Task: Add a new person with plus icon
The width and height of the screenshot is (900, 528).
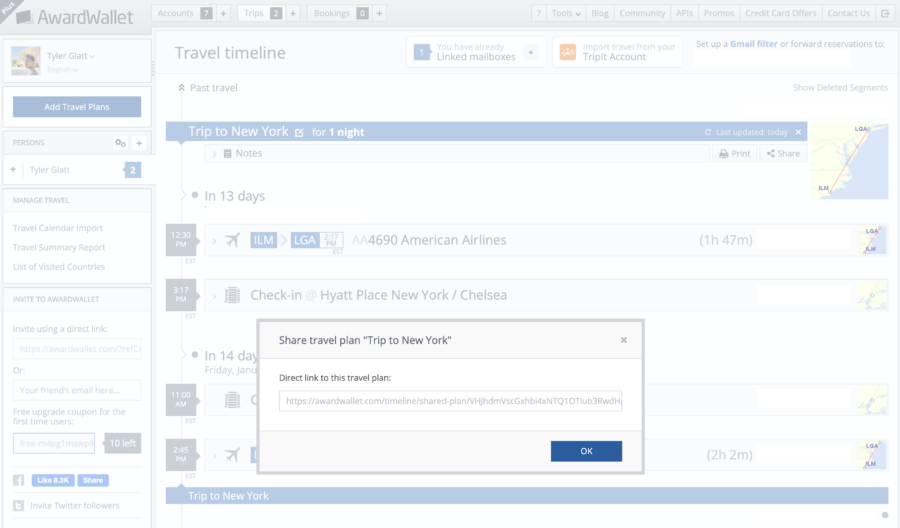Action: (x=139, y=143)
